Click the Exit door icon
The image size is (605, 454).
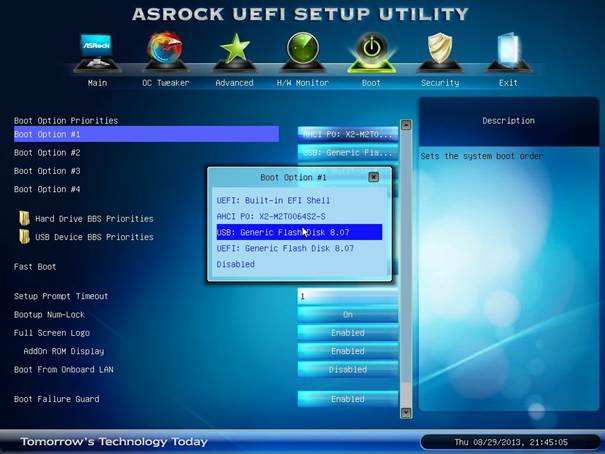pyautogui.click(x=508, y=50)
